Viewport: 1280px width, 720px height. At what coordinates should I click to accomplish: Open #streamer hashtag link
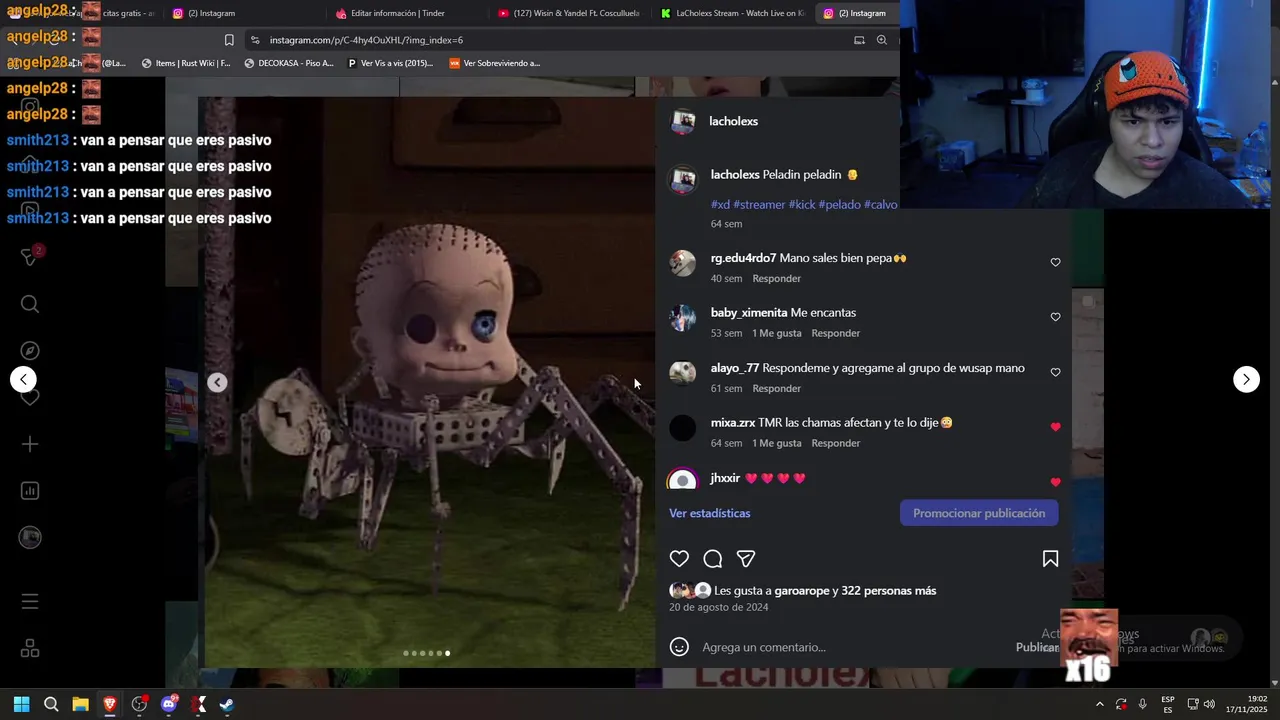(x=759, y=204)
